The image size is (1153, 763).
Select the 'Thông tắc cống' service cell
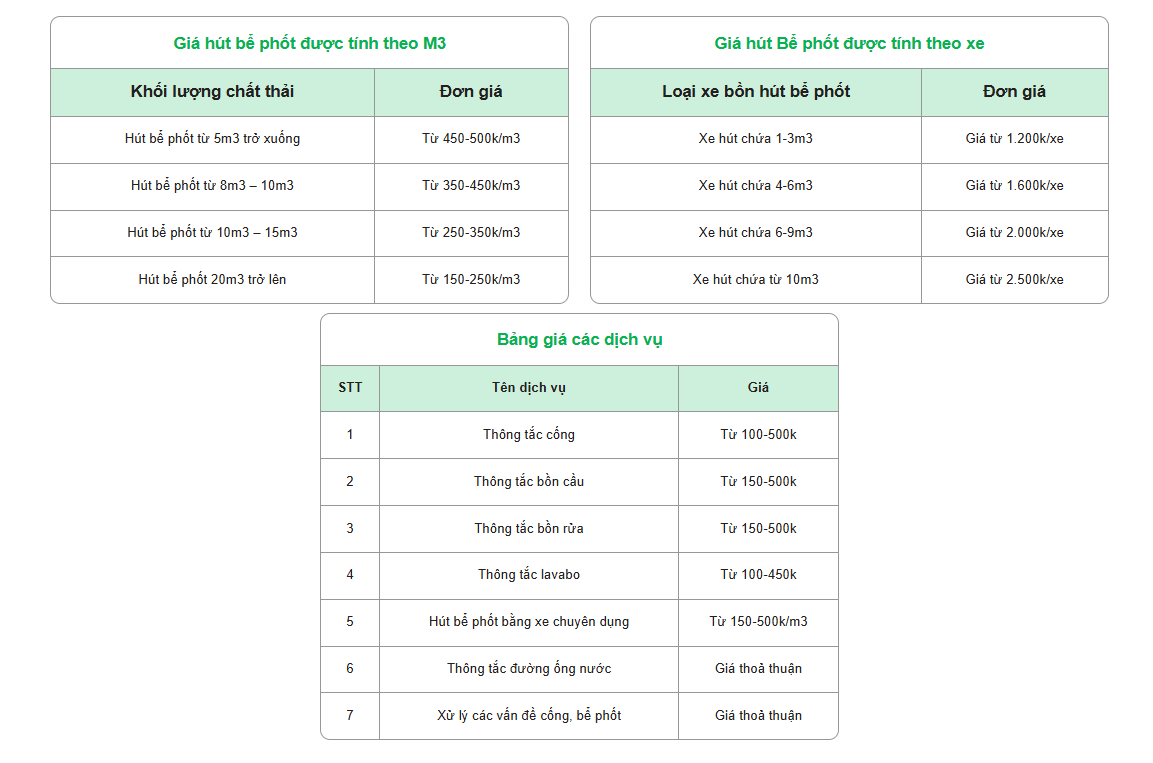[529, 435]
